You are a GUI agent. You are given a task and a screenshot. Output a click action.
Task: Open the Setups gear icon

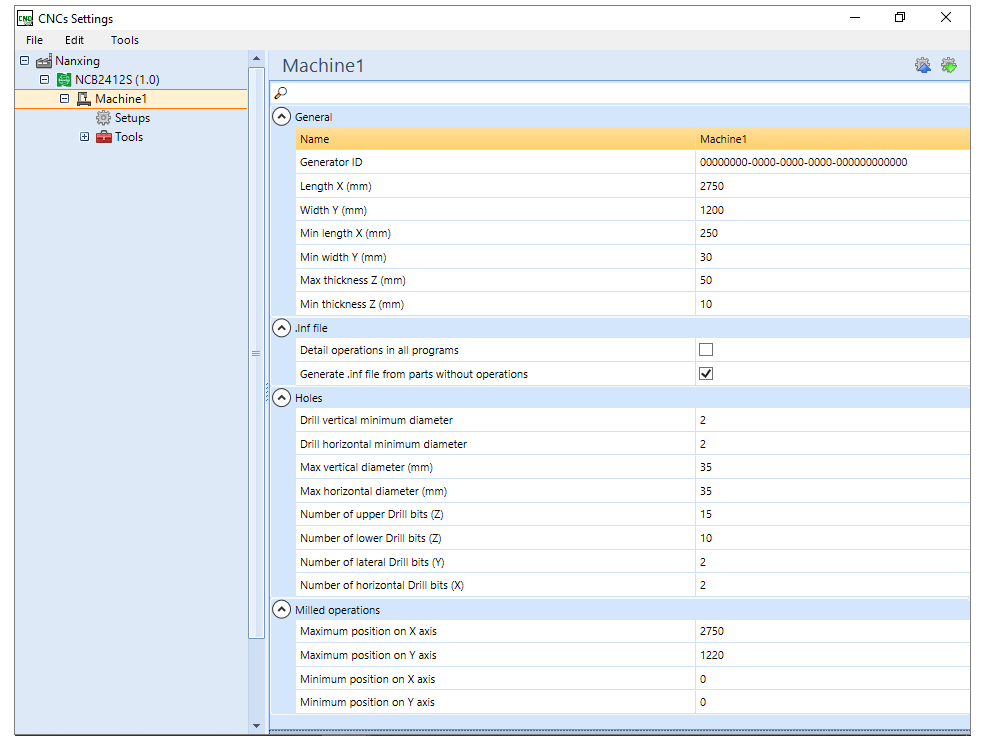103,118
